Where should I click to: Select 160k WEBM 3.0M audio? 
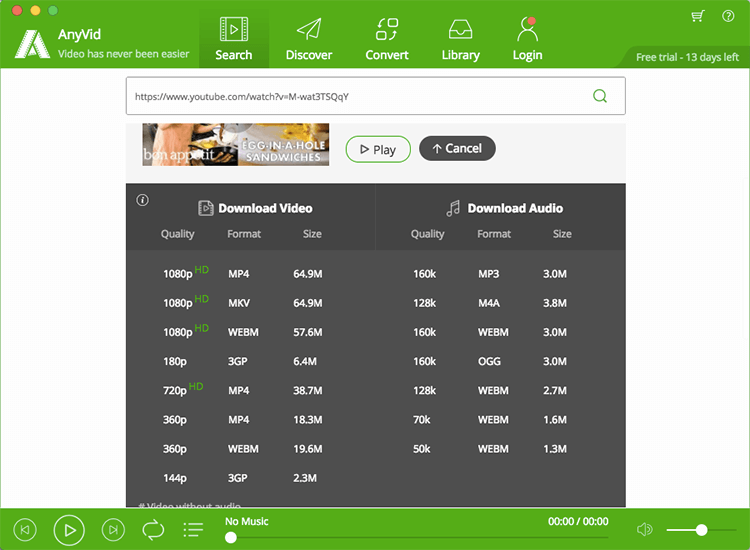pyautogui.click(x=500, y=332)
